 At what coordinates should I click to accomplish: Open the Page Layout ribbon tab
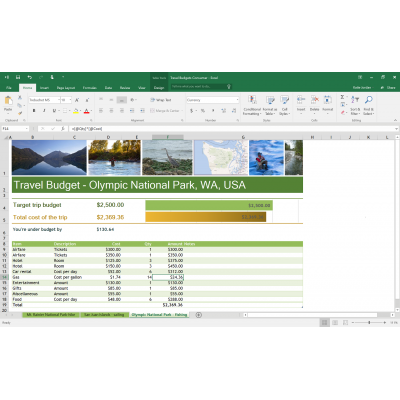coord(66,88)
